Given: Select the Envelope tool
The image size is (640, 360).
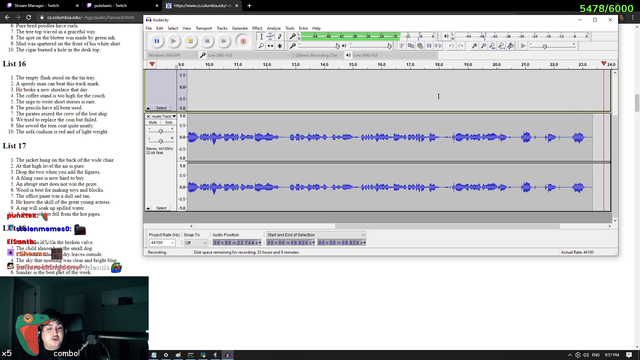Looking at the screenshot, I should click(270, 37).
